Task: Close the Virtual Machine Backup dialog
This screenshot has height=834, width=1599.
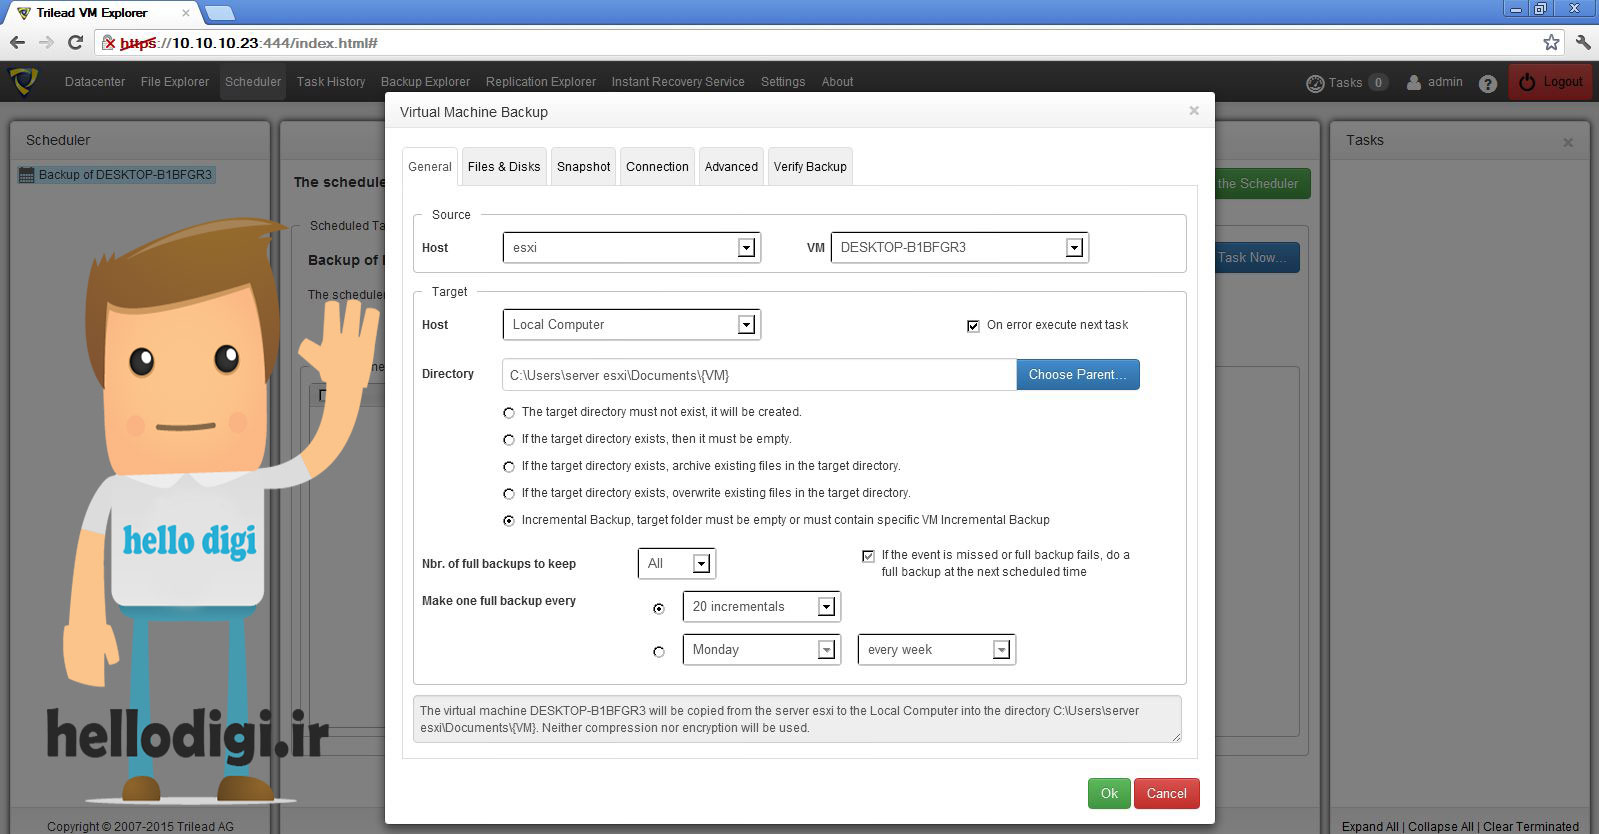Action: (x=1194, y=111)
